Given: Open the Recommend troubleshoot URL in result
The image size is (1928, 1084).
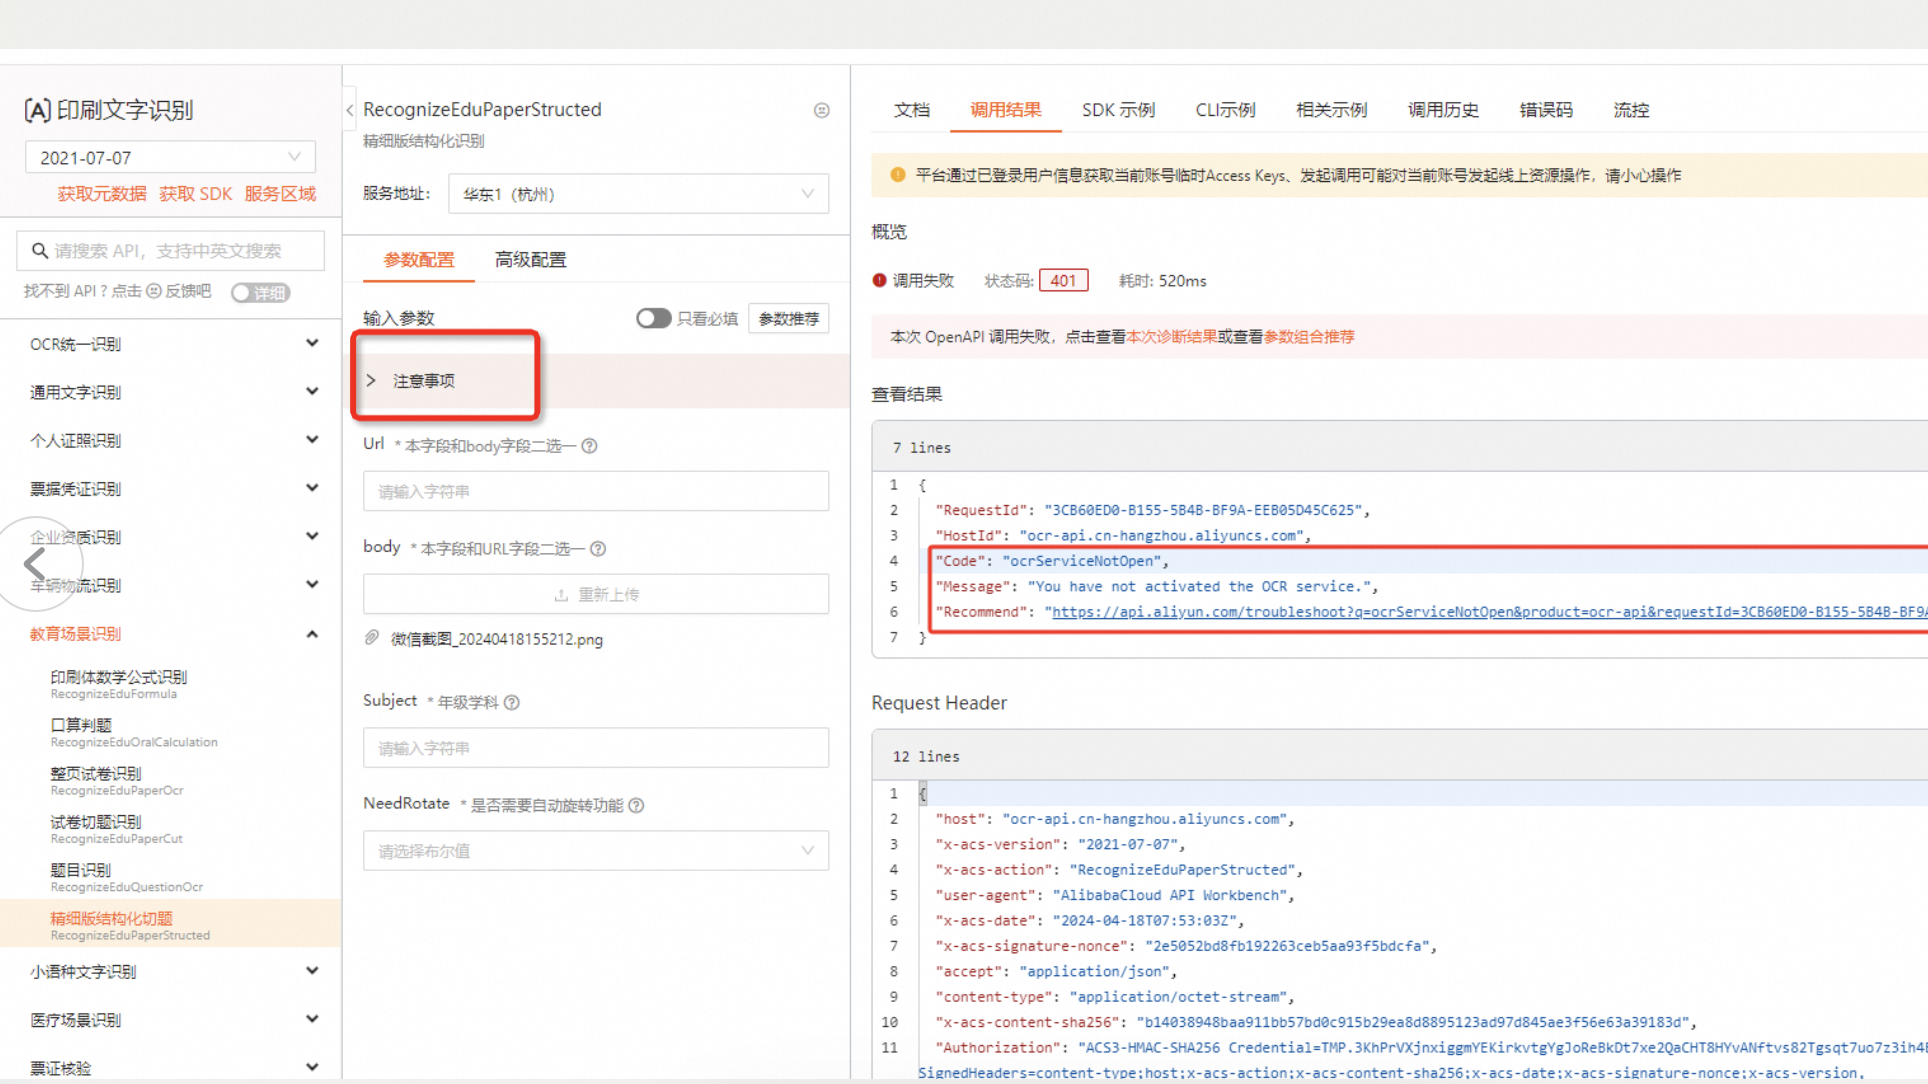Looking at the screenshot, I should (x=1489, y=612).
